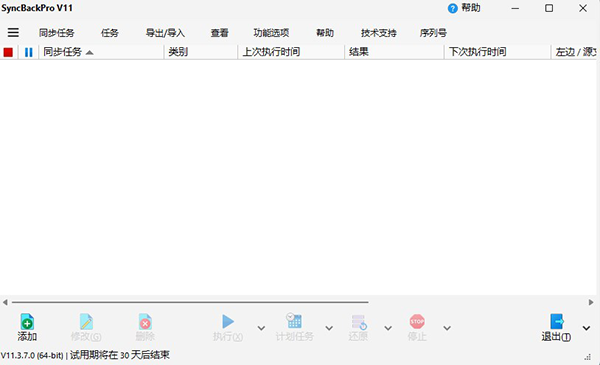Sort by the 类别 column header
Screen dimensions: 600x365
click(x=201, y=52)
